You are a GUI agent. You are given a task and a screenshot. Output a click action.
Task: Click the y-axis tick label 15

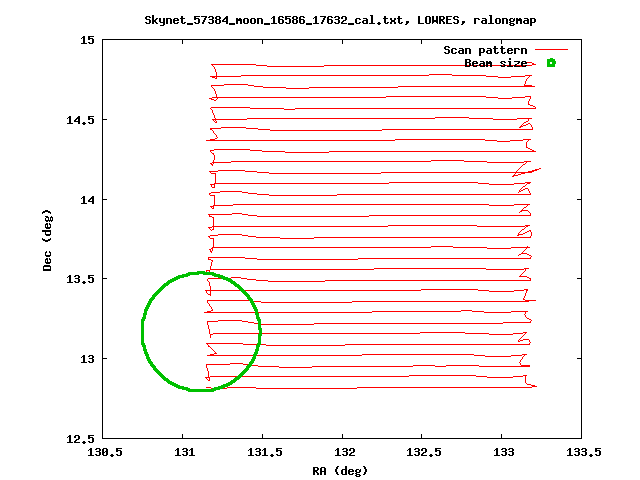[x=87, y=40]
